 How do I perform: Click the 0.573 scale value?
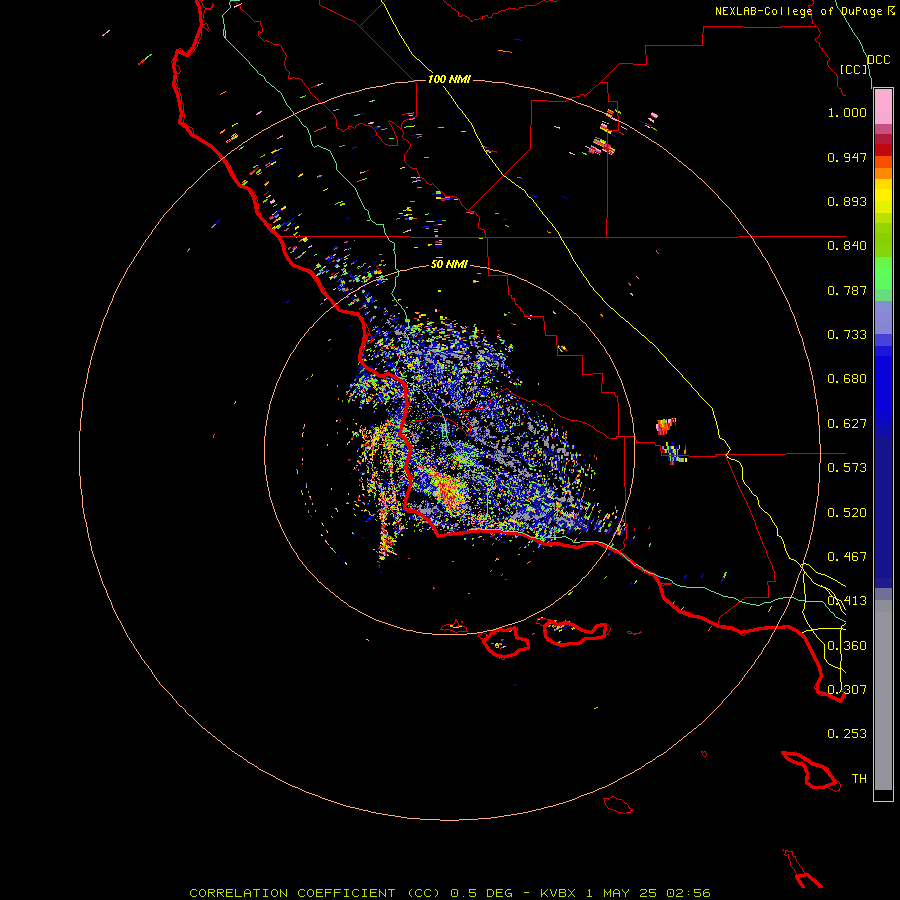coord(847,468)
